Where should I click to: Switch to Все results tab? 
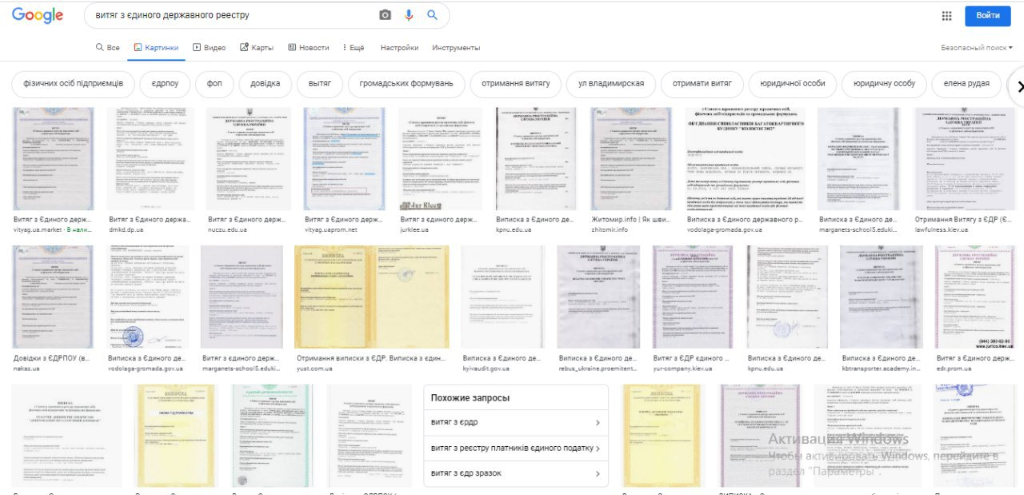click(x=108, y=48)
